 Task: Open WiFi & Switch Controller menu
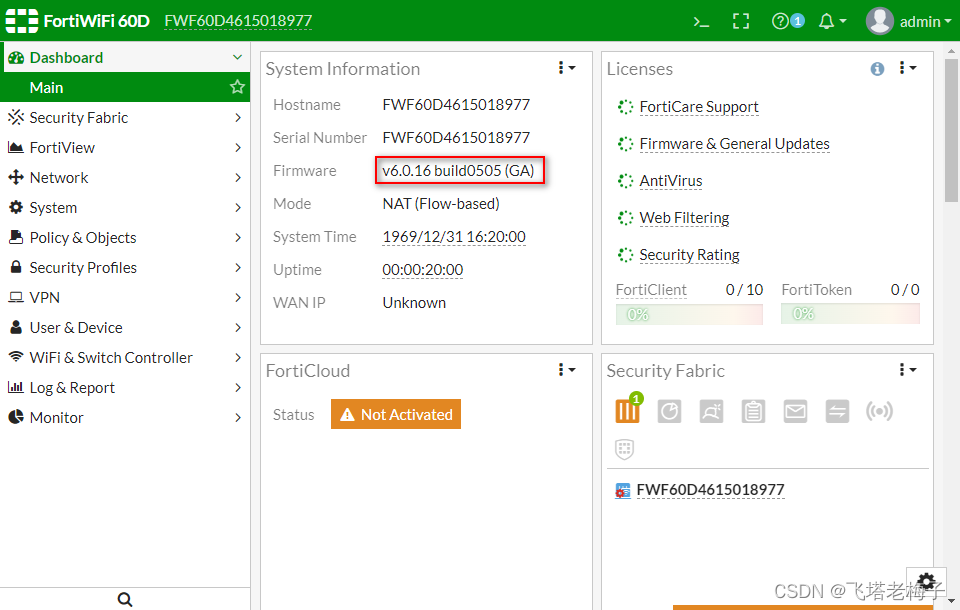point(125,358)
